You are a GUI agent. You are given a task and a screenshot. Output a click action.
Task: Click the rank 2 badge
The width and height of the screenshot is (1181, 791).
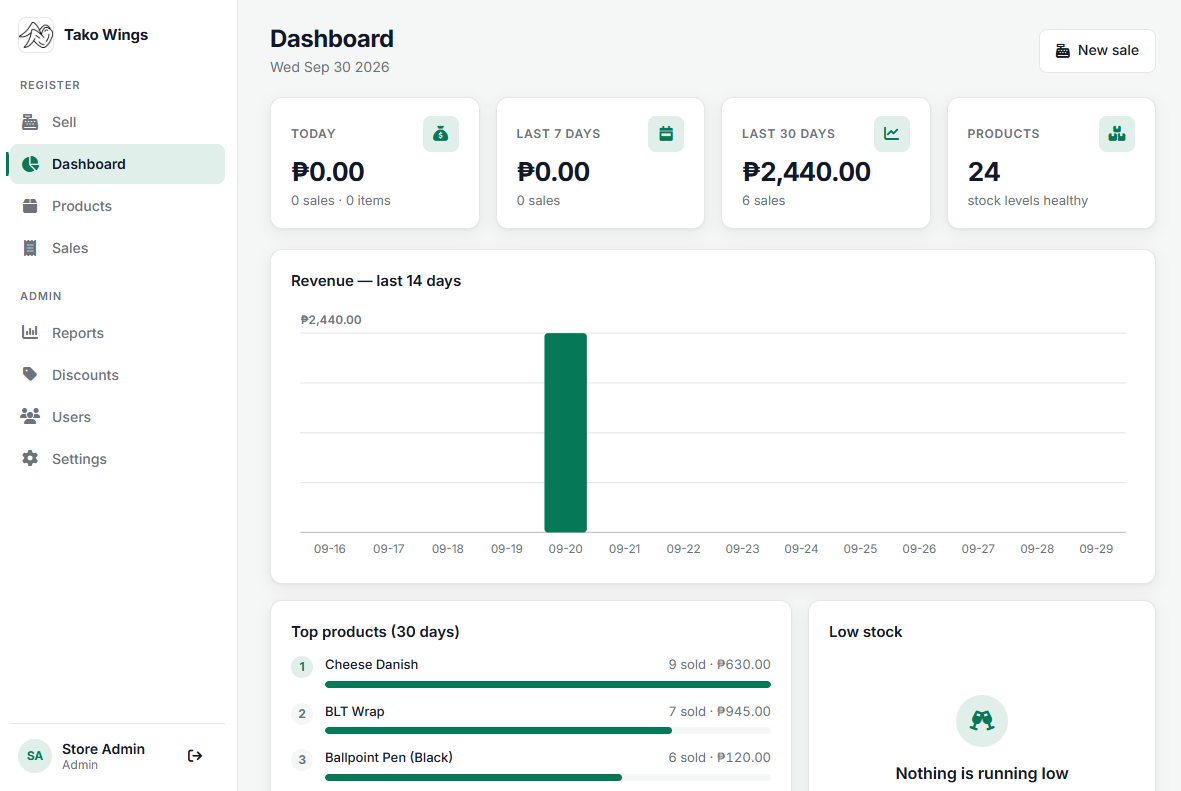(302, 713)
